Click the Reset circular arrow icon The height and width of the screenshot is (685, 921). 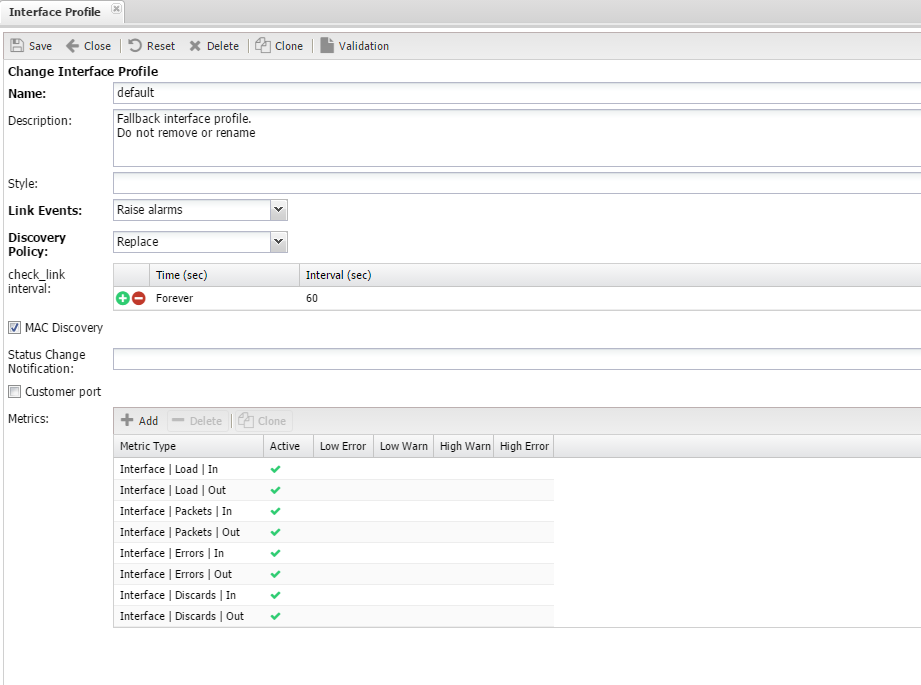click(x=135, y=46)
